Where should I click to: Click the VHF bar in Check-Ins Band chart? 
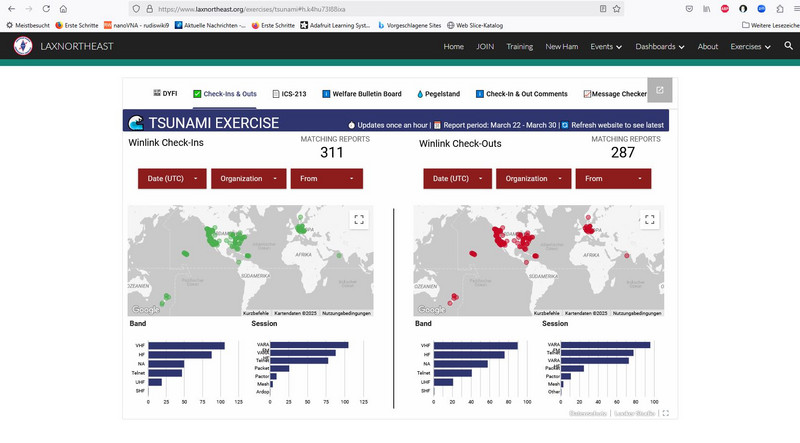pos(186,346)
